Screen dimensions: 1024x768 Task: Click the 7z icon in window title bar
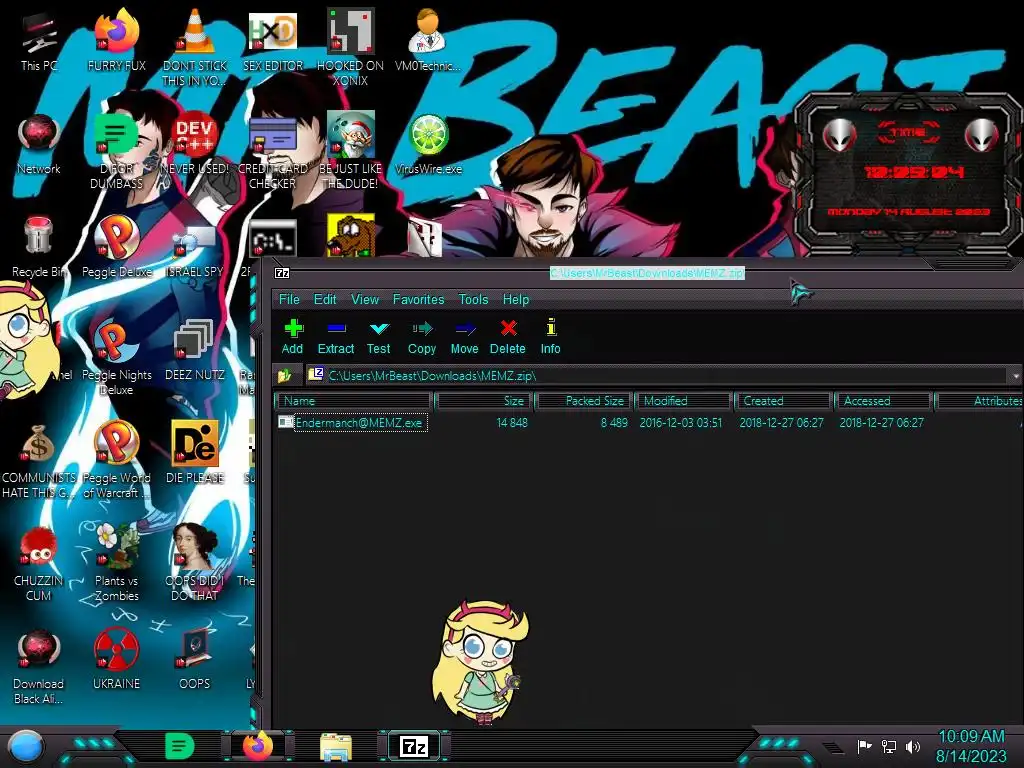[x=282, y=273]
